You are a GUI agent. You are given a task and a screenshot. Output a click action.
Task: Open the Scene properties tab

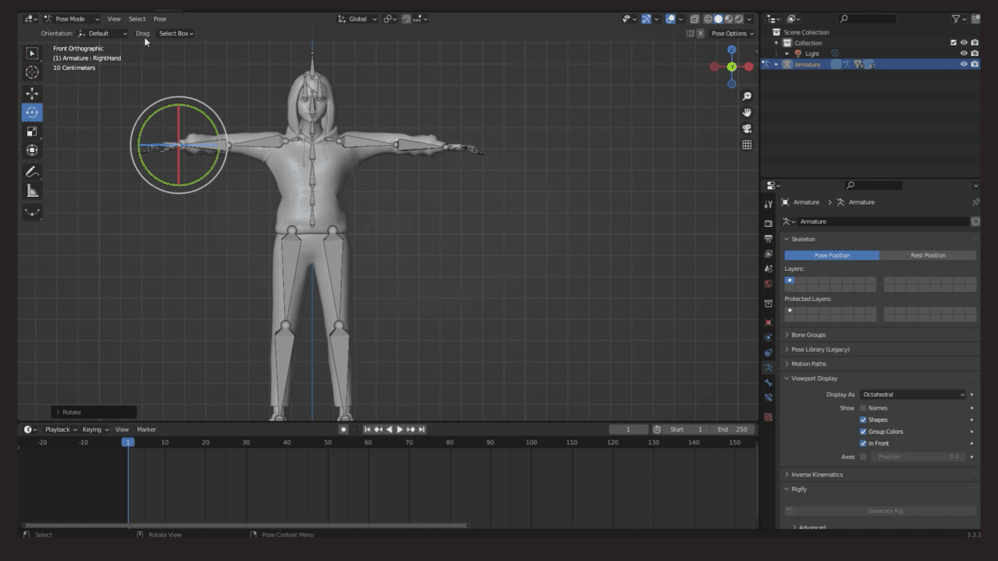click(768, 269)
